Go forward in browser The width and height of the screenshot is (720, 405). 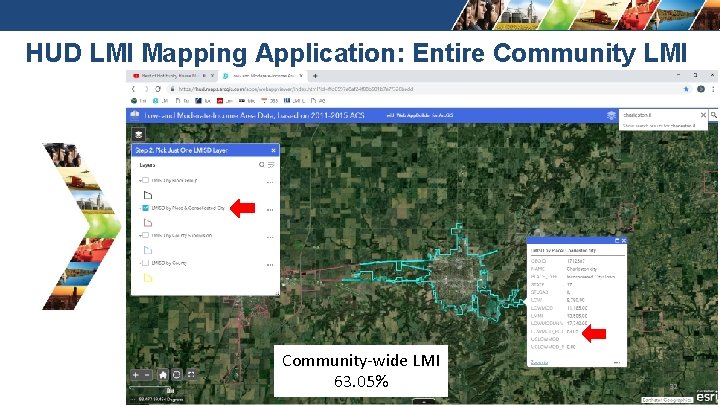(146, 89)
